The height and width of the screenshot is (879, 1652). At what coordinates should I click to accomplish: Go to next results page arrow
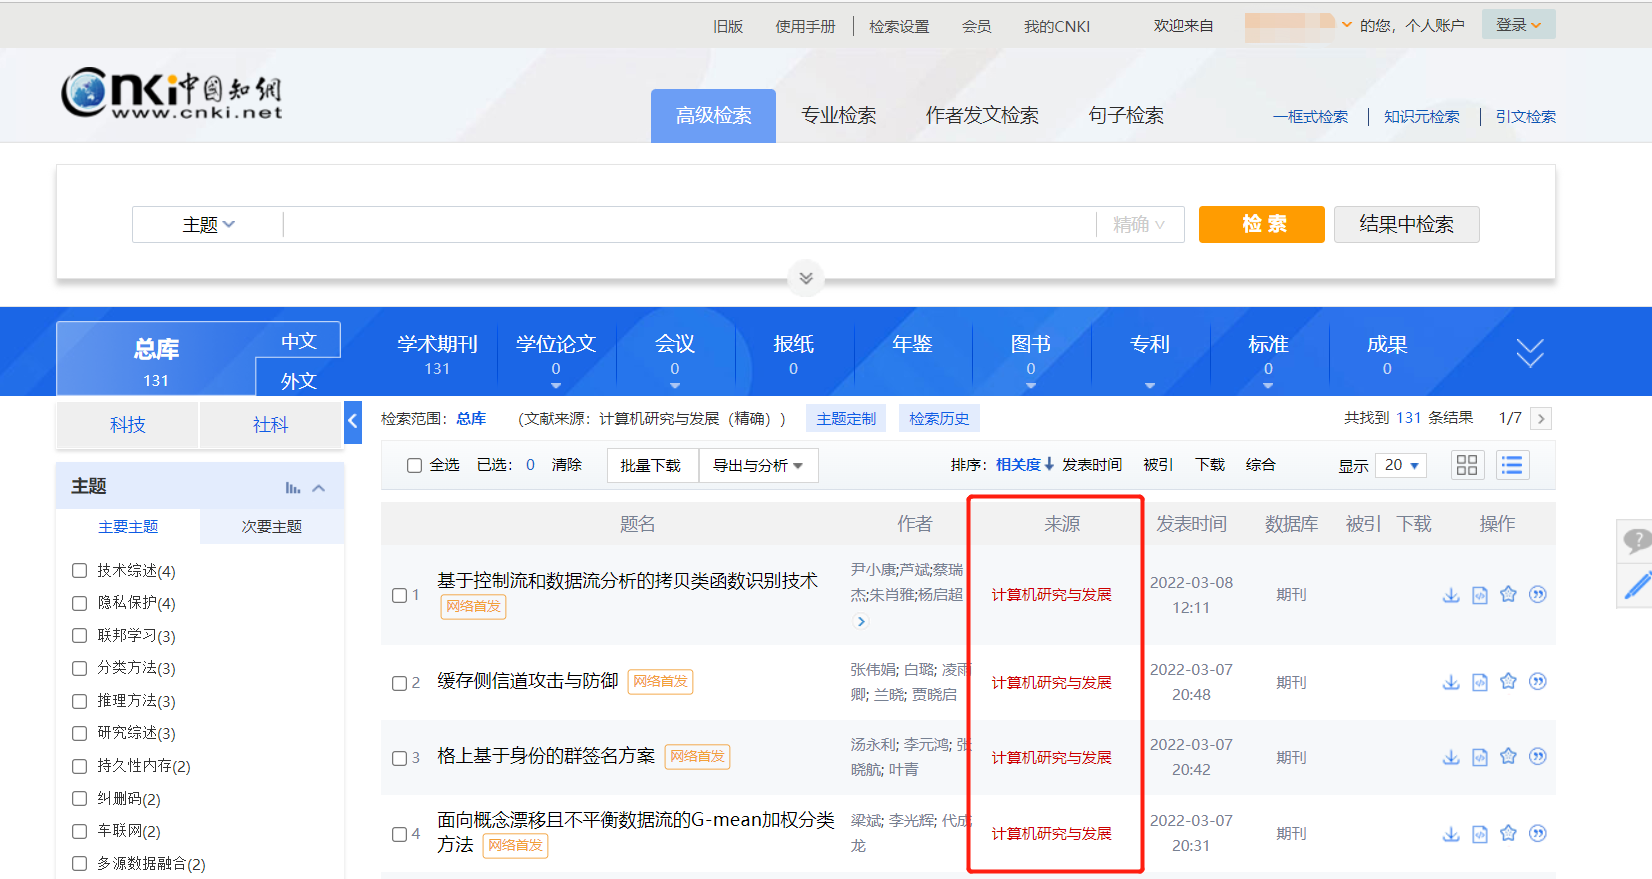coord(1541,419)
